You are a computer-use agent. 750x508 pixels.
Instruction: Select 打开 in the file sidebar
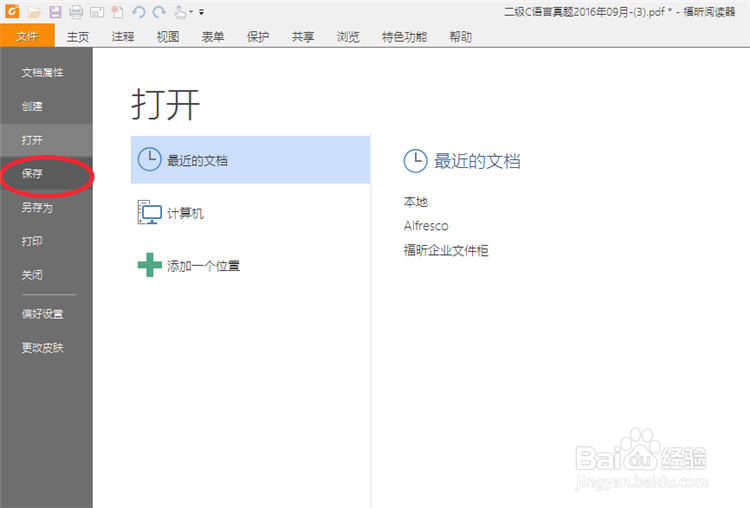click(46, 140)
